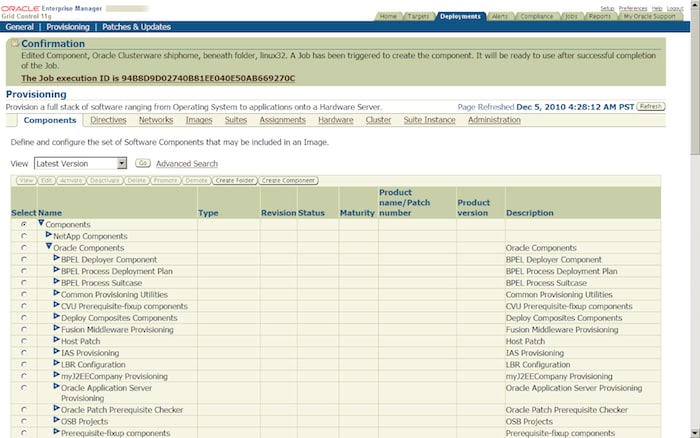The image size is (700, 438).
Task: Expand the BPEL Process Suitcase node
Action: tap(57, 281)
